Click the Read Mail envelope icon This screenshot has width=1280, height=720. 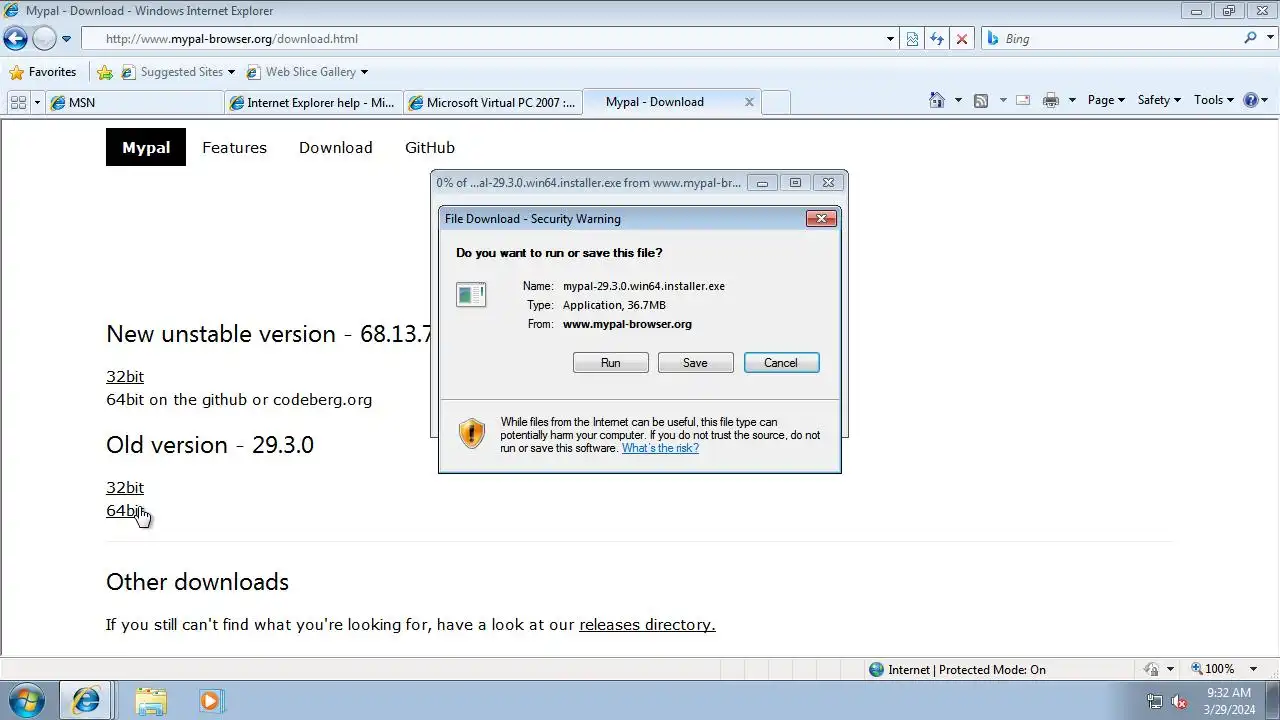click(x=1023, y=100)
